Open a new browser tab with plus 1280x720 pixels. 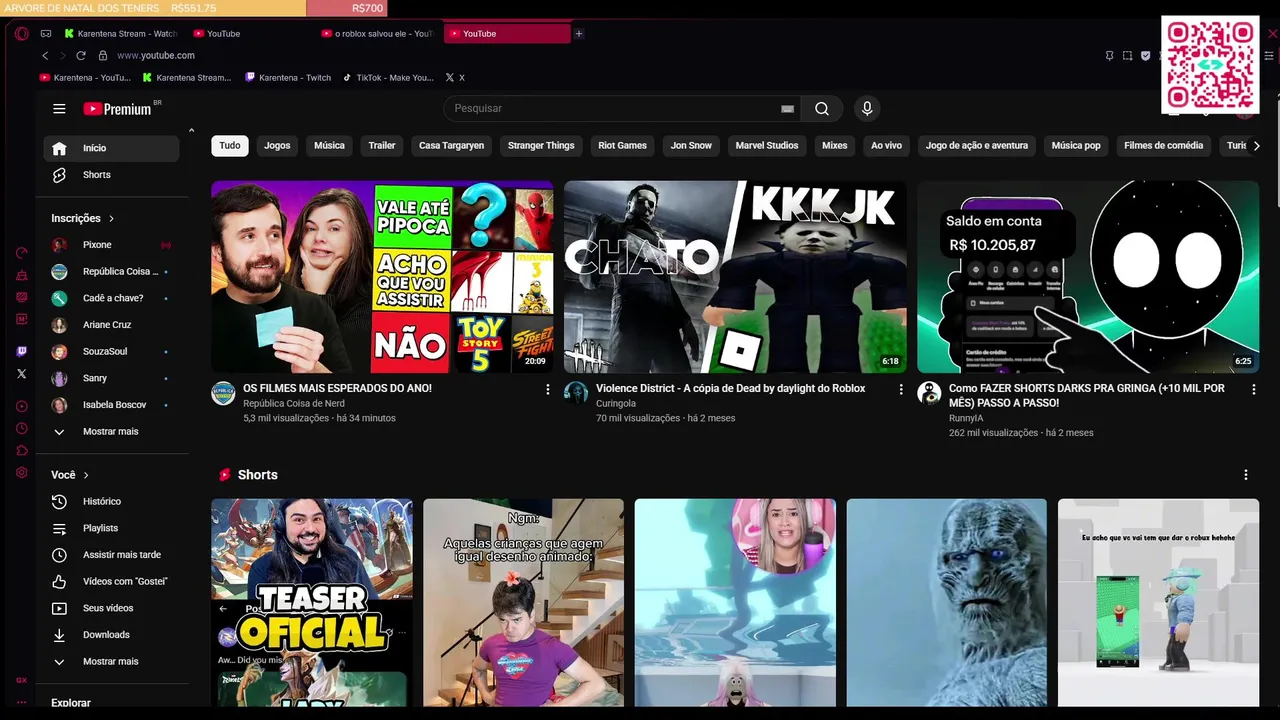(578, 33)
